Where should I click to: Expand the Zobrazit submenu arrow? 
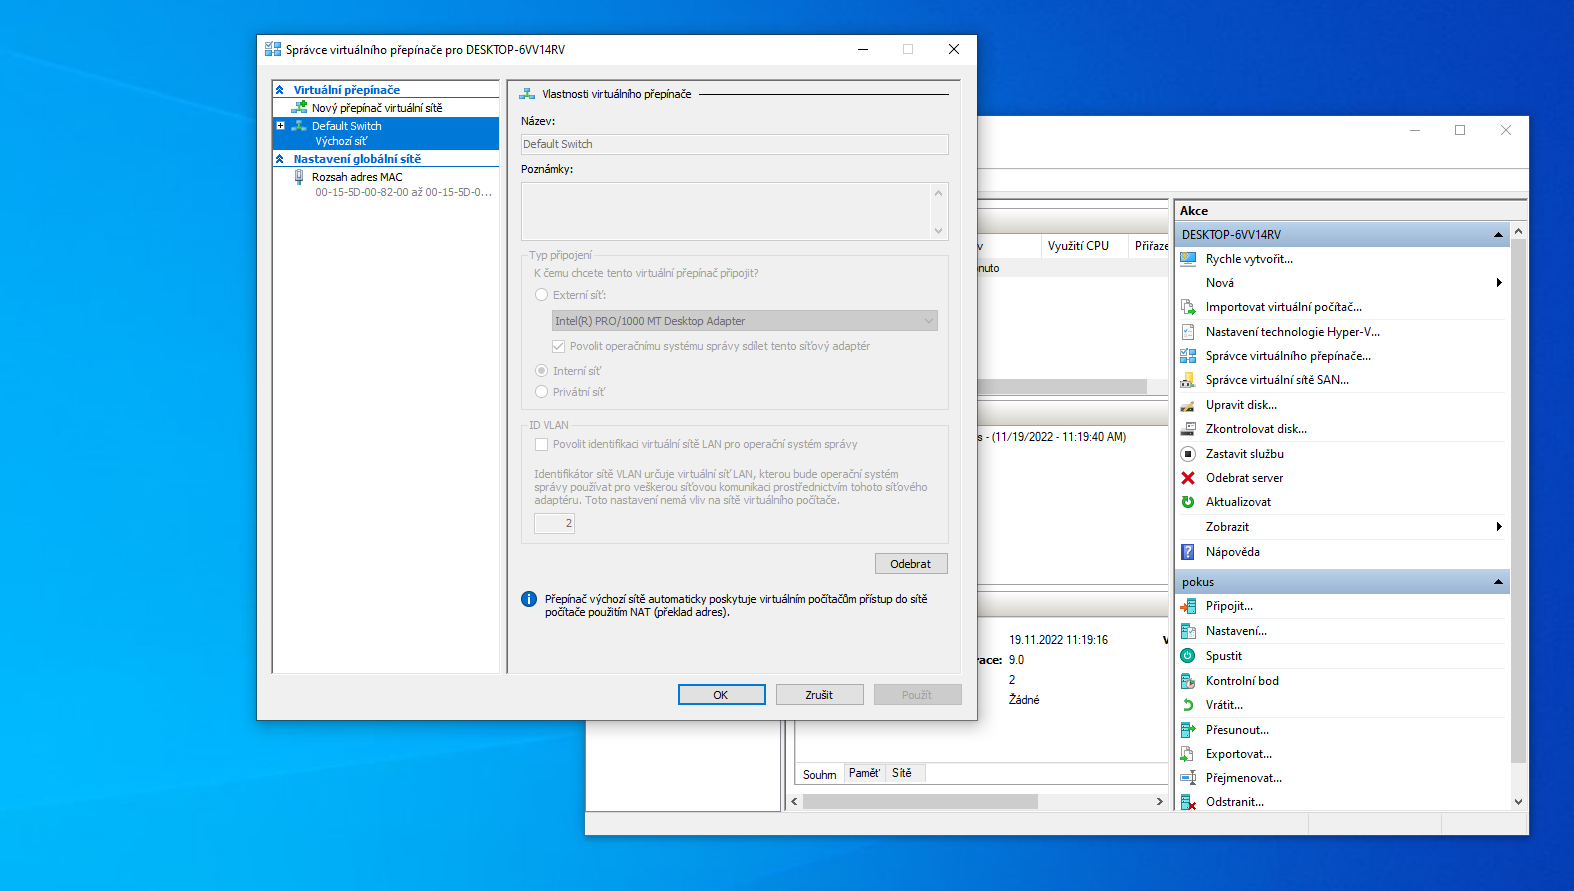coord(1499,527)
